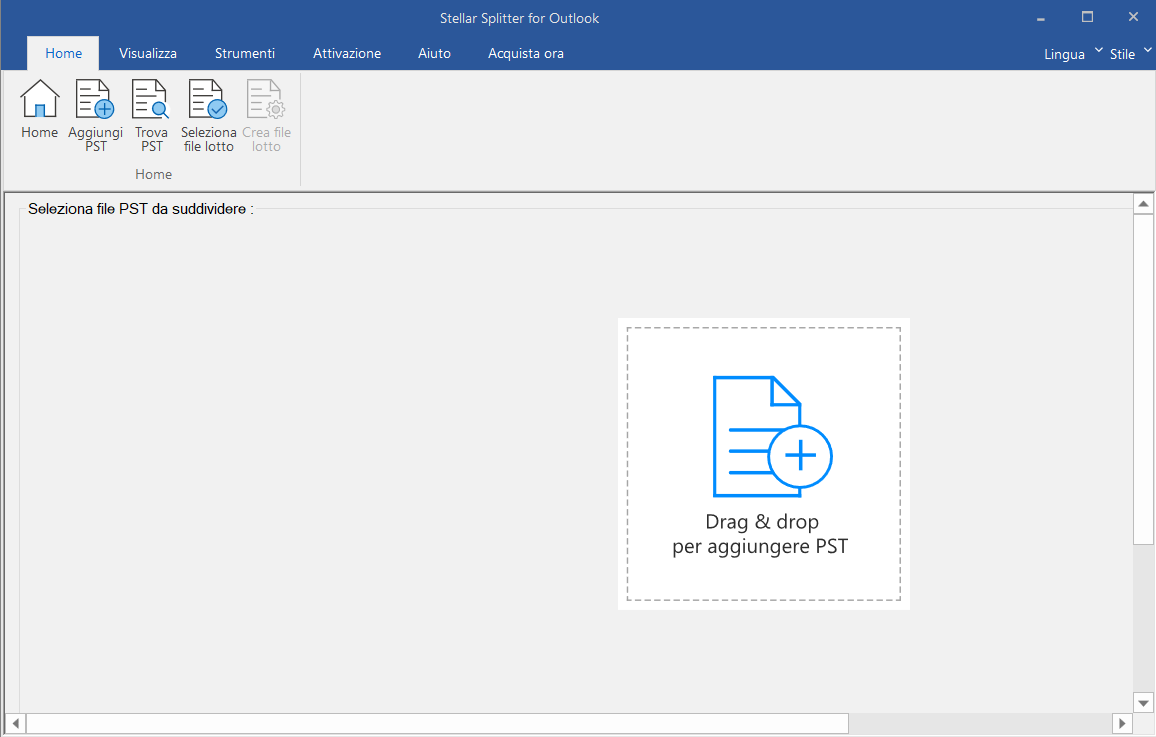
Task: Click the horizontal scrollbar thumb
Action: tap(437, 723)
